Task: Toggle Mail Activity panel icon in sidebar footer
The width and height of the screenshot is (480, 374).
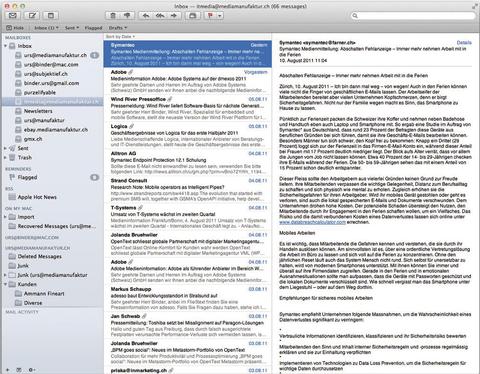Action: tap(19, 370)
